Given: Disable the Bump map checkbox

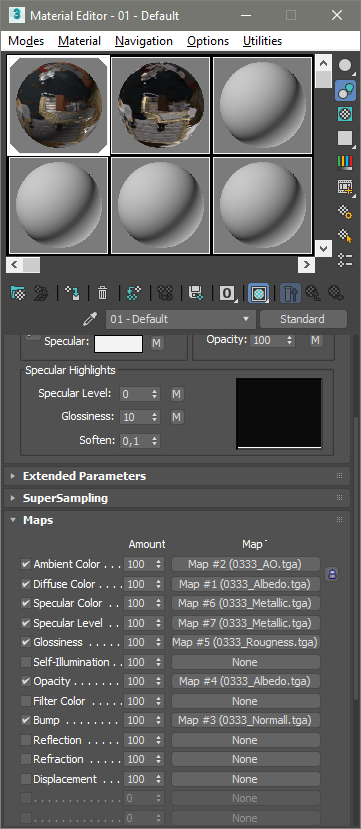Looking at the screenshot, I should [25, 720].
